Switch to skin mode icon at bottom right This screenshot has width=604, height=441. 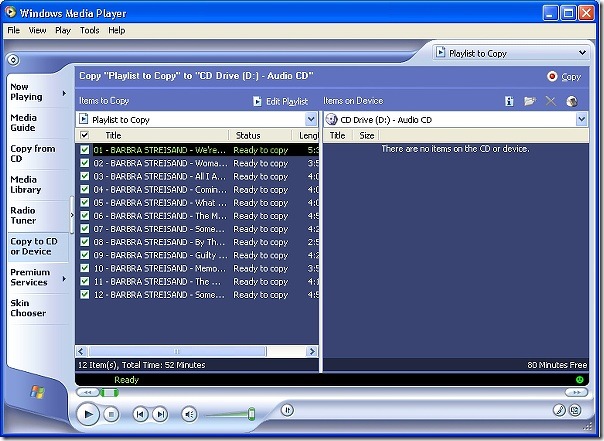(x=575, y=410)
